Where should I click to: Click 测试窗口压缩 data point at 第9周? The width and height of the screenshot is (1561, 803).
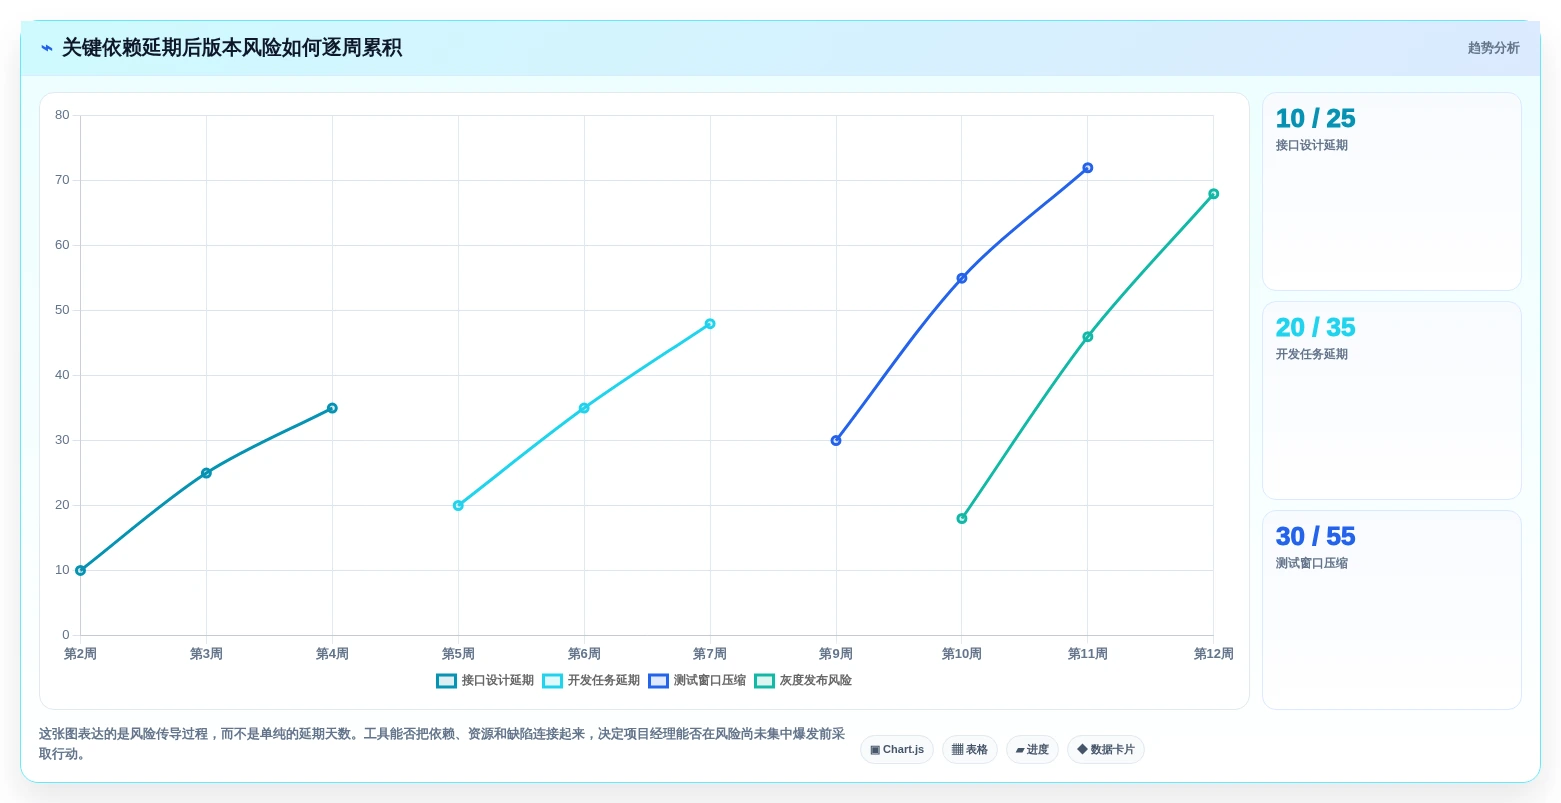tap(836, 441)
